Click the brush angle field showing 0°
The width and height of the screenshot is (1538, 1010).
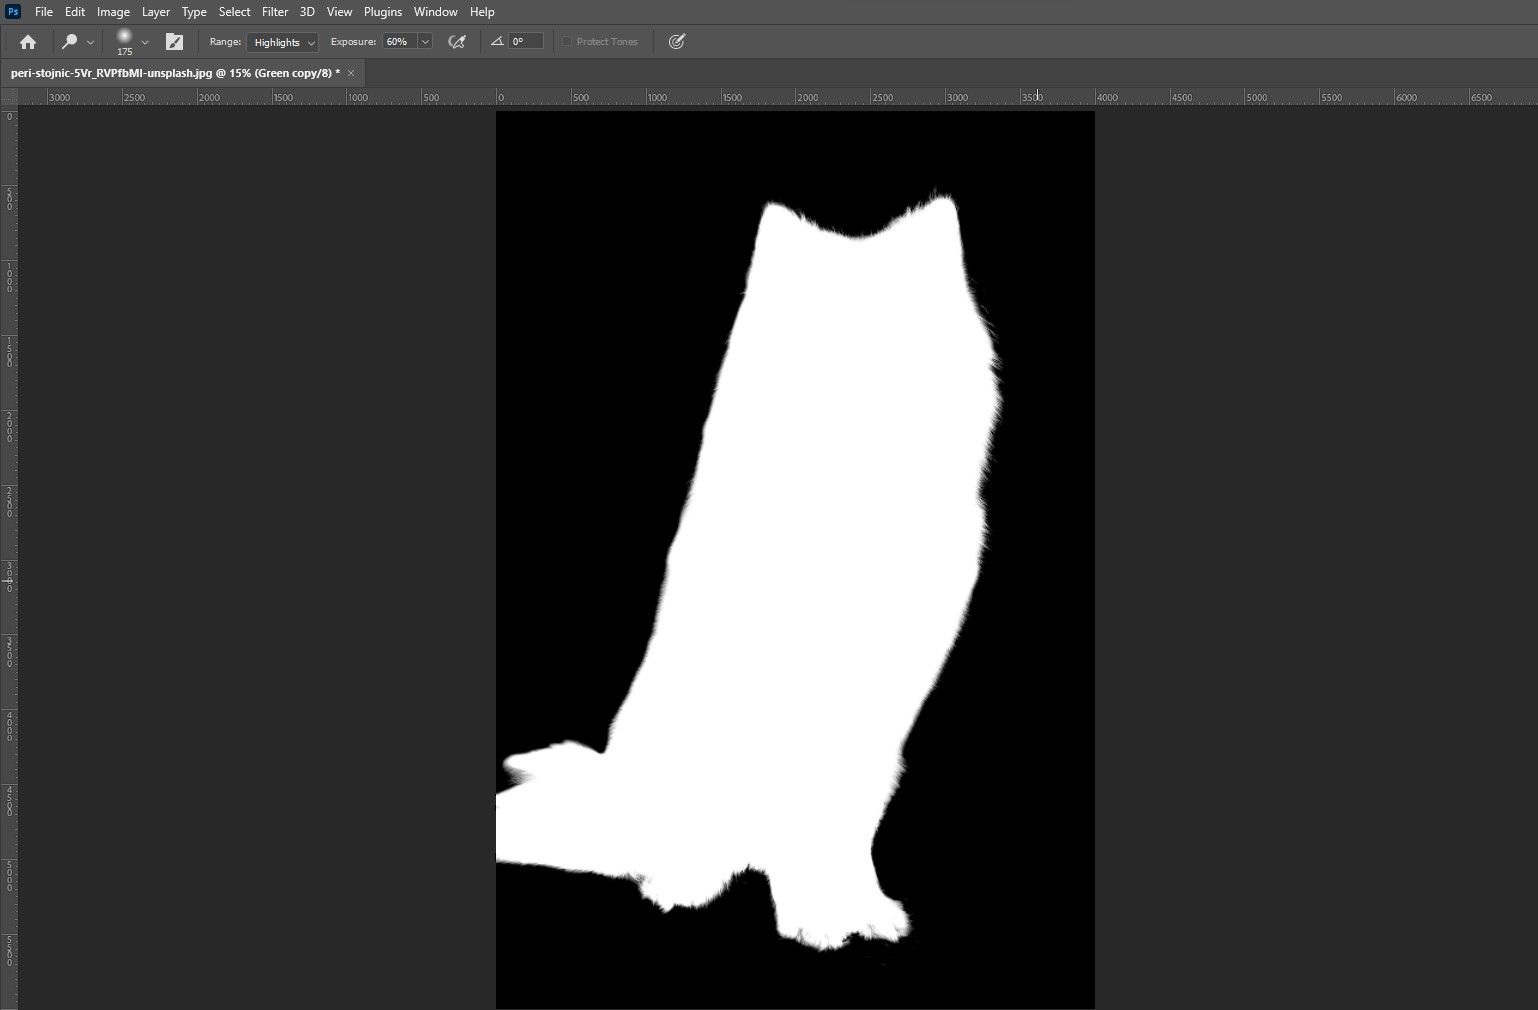526,42
